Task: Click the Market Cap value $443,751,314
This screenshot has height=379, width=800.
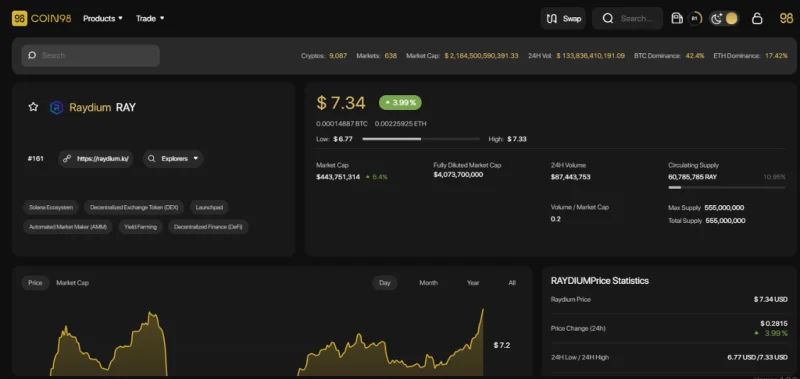Action: (338, 177)
